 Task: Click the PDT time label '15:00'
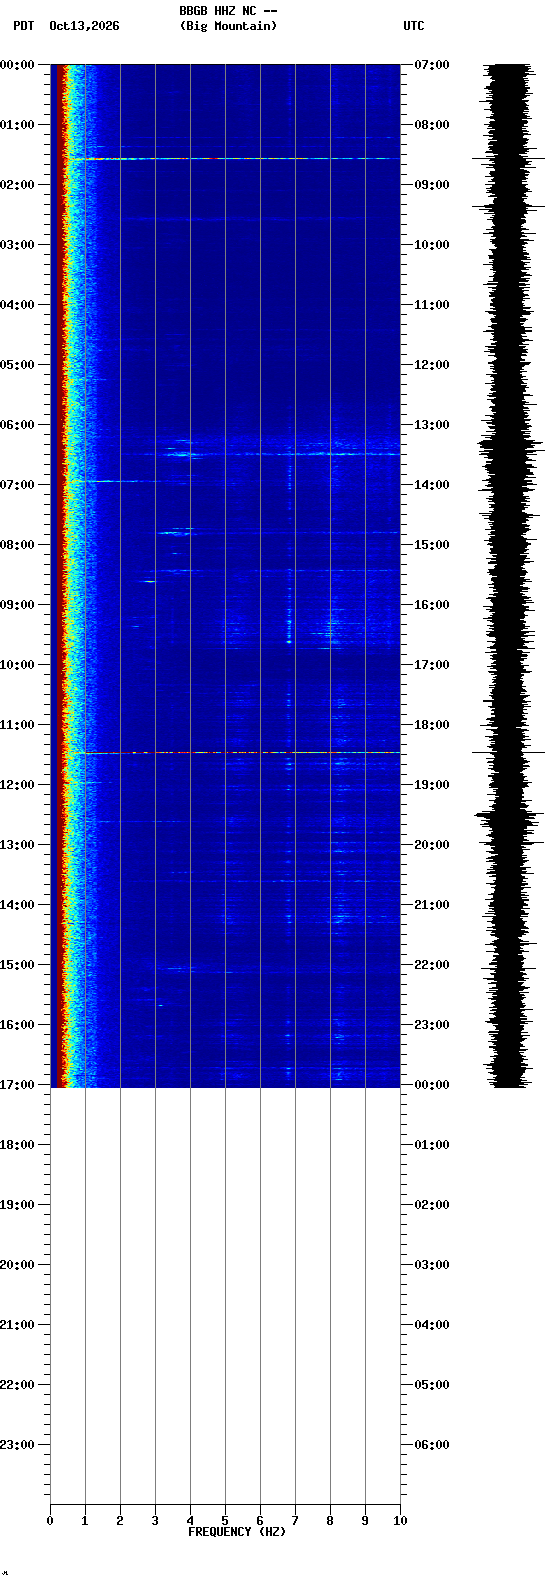click(19, 965)
